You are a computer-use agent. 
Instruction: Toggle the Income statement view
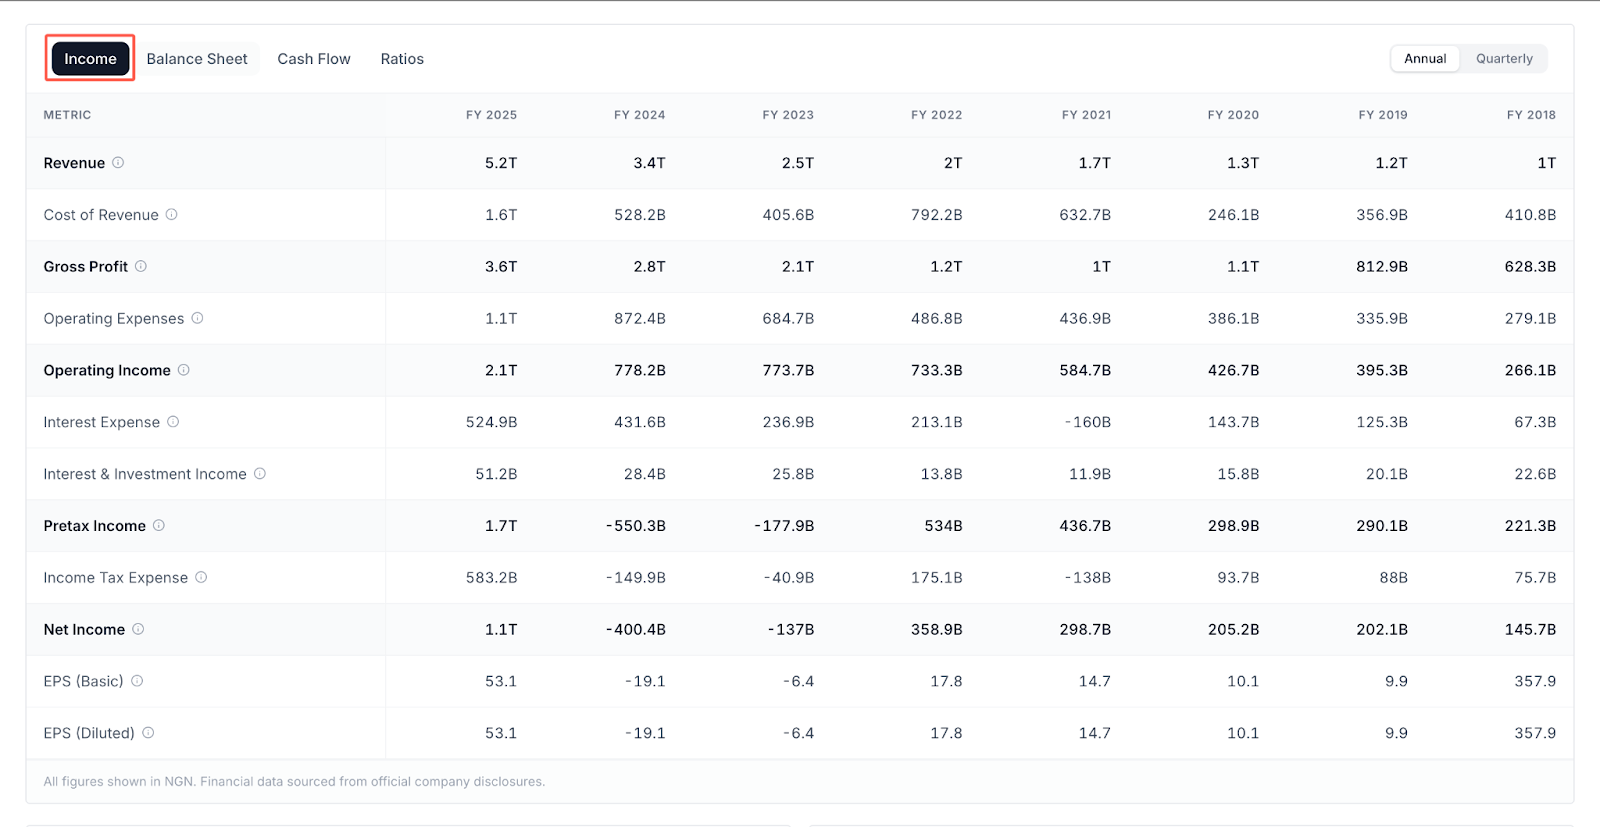pyautogui.click(x=89, y=58)
